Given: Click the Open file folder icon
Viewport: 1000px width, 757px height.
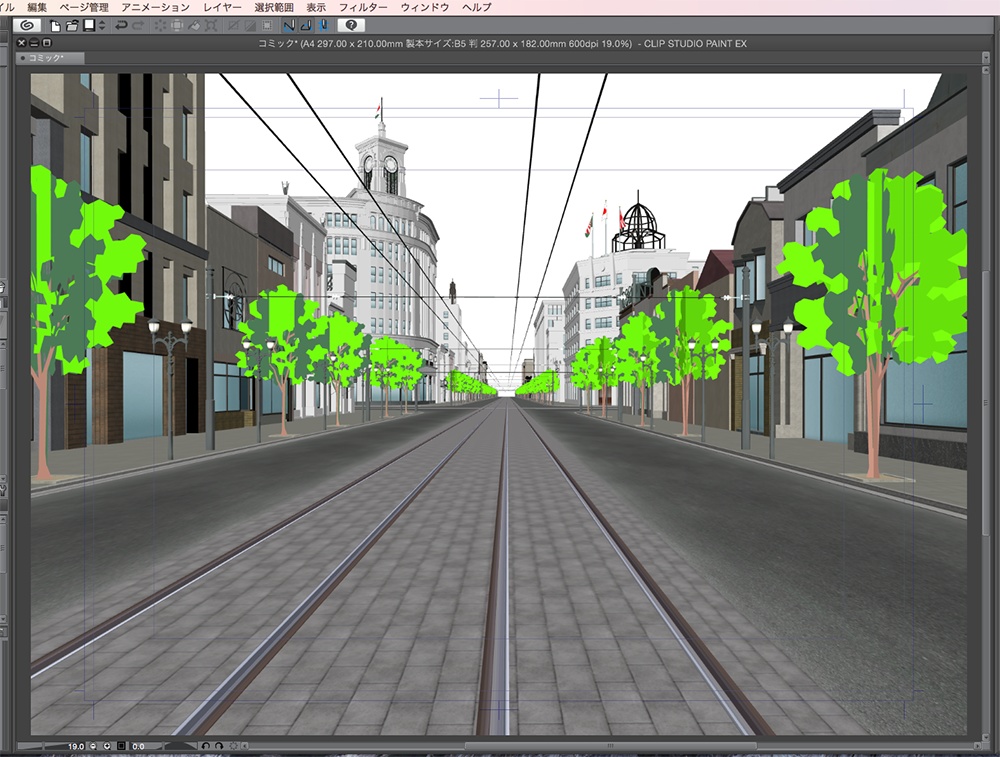Looking at the screenshot, I should coord(73,25).
